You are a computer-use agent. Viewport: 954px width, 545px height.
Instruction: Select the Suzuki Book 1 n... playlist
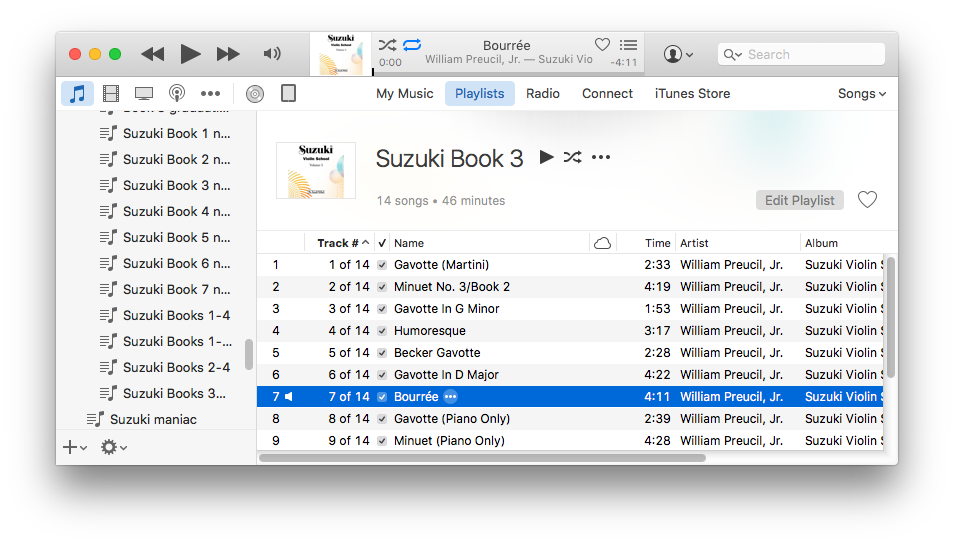point(165,133)
